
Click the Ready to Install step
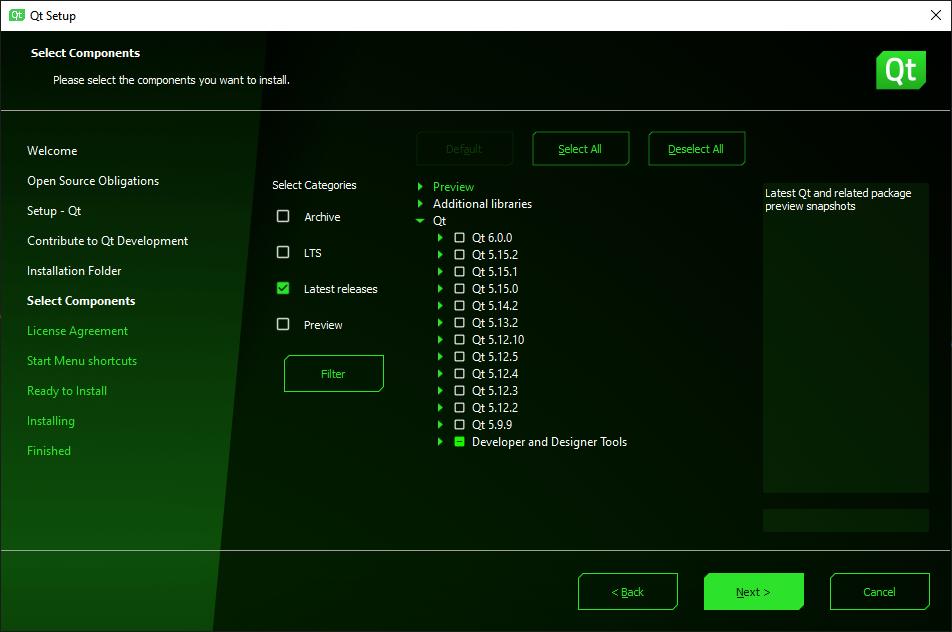pos(67,390)
